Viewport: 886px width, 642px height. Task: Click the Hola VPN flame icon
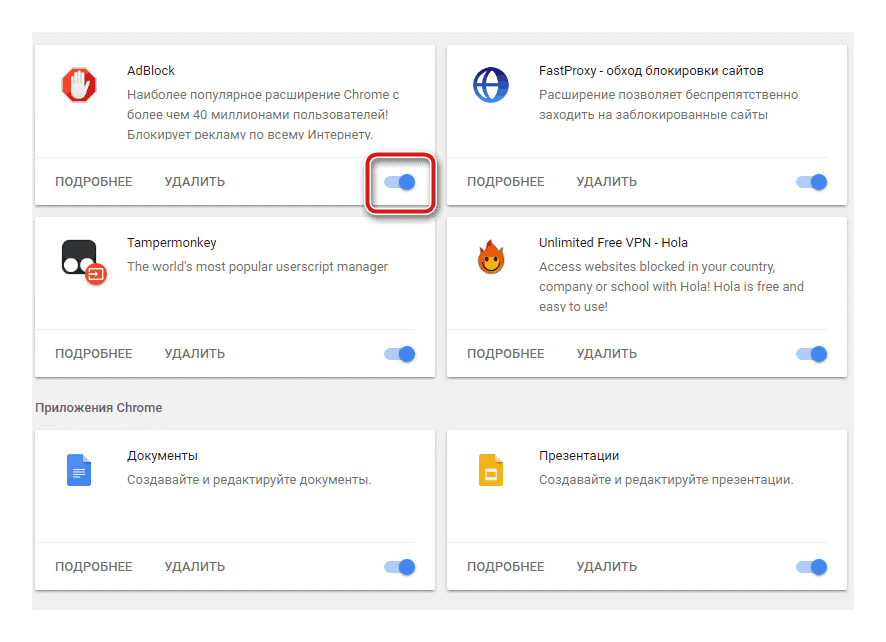[490, 259]
